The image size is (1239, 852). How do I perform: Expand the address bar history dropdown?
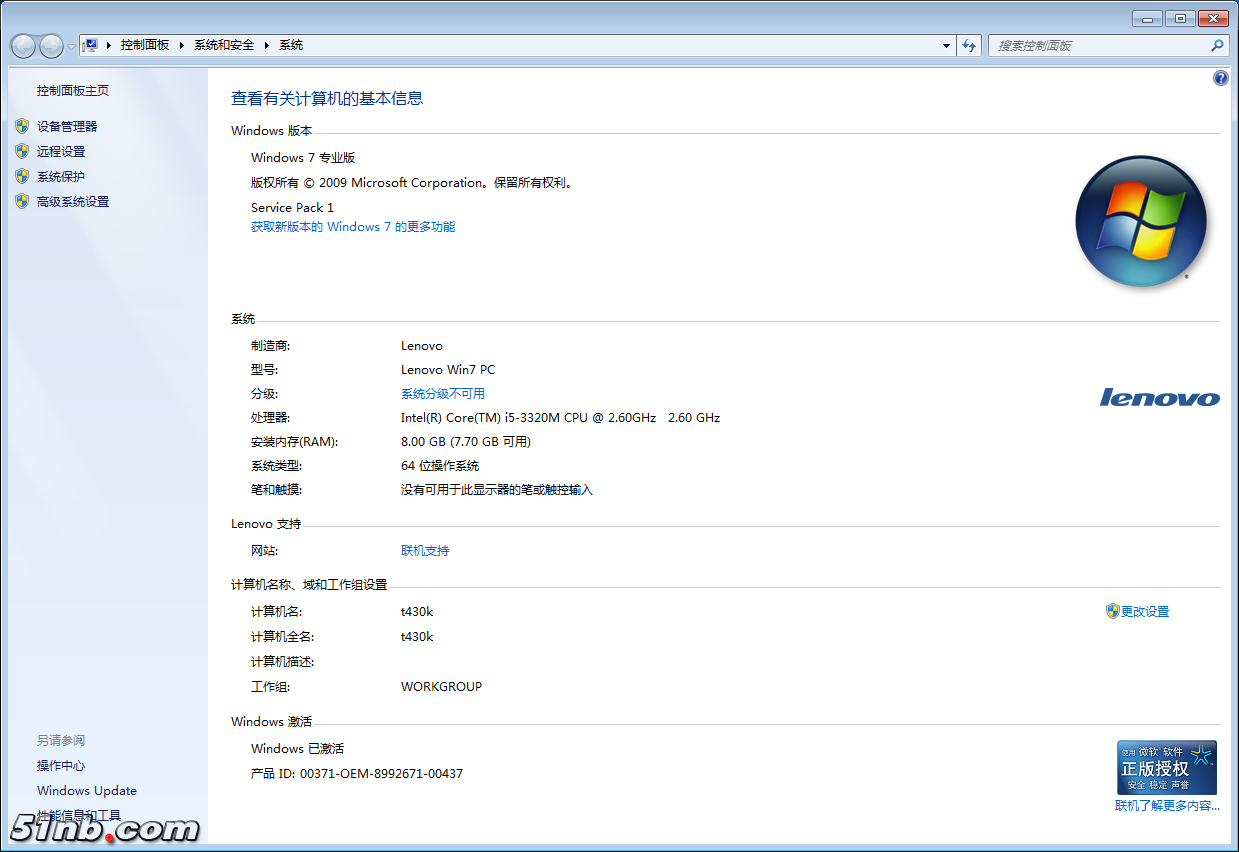tap(946, 46)
